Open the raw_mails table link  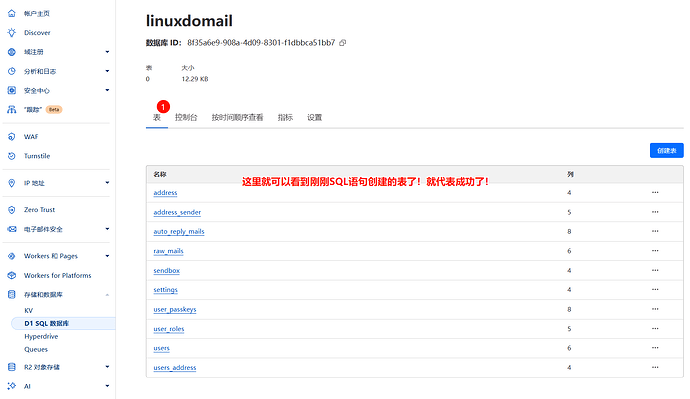tap(169, 251)
